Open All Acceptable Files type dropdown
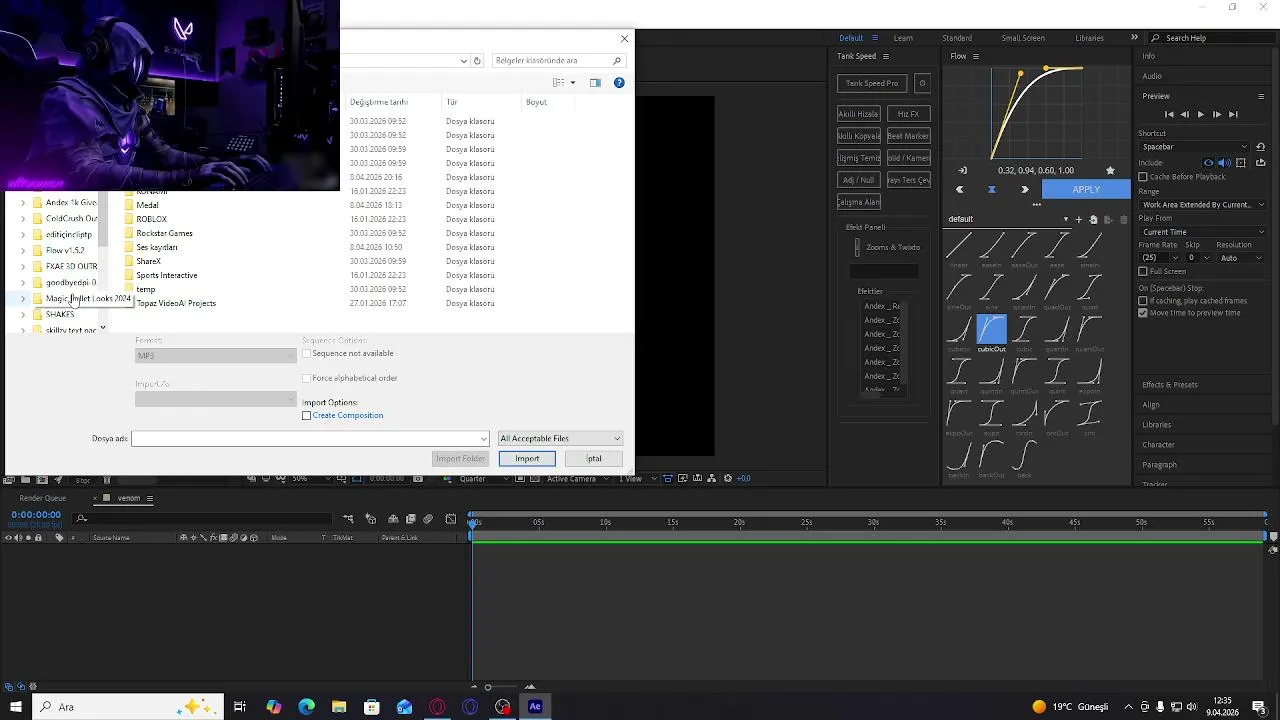The height and width of the screenshot is (720, 1280). tap(560, 438)
